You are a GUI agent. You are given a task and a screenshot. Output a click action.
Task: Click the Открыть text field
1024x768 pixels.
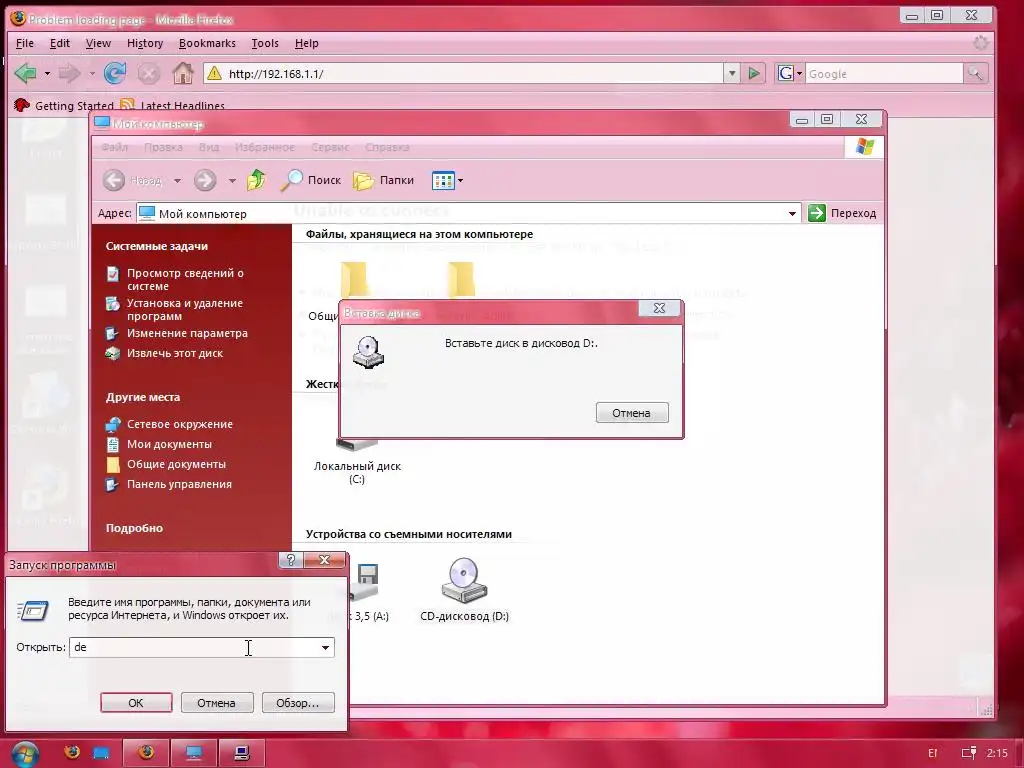click(x=193, y=647)
